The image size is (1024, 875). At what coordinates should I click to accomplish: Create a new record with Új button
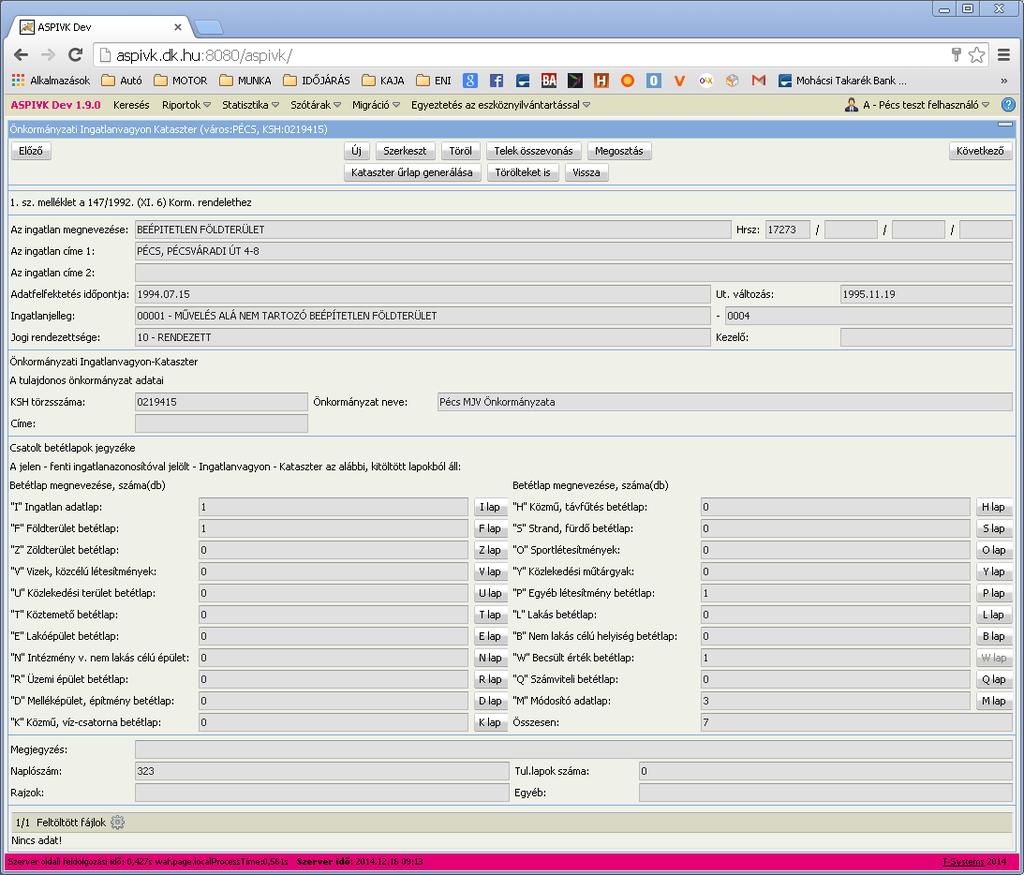point(356,151)
